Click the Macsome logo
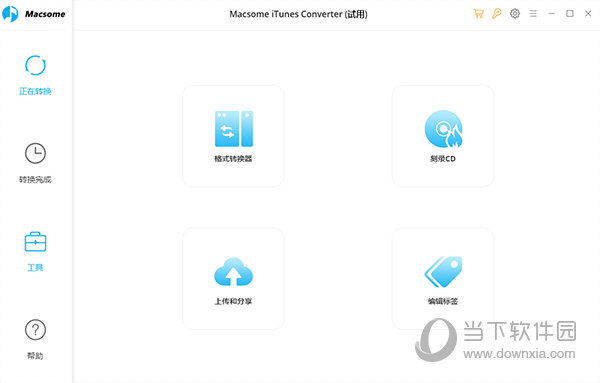 click(x=34, y=14)
